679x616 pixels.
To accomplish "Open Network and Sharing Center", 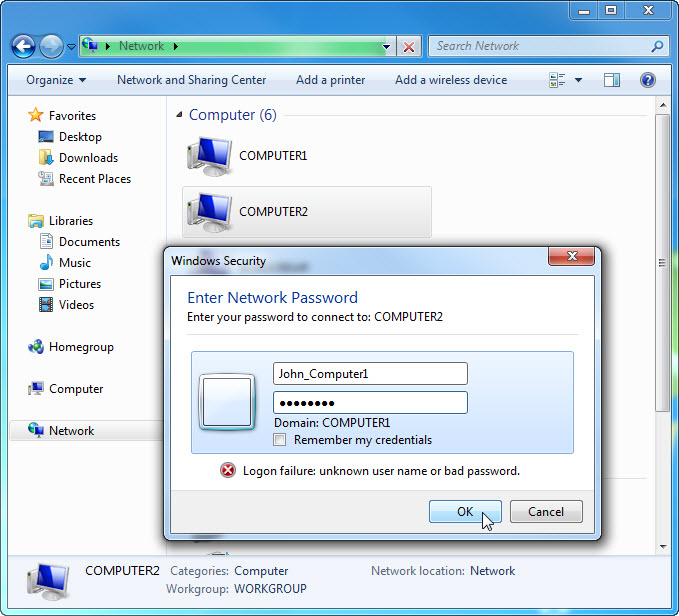I will pos(191,80).
